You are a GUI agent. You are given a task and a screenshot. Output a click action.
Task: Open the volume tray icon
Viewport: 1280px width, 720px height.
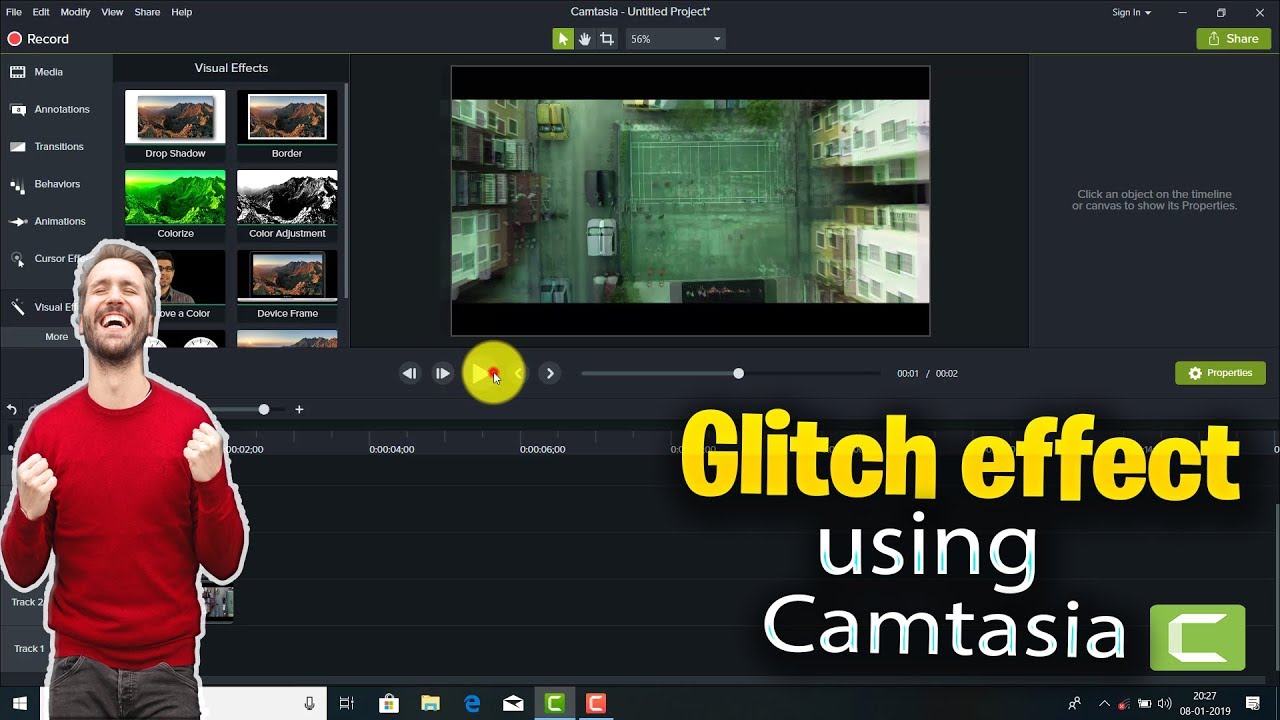[x=1164, y=704]
